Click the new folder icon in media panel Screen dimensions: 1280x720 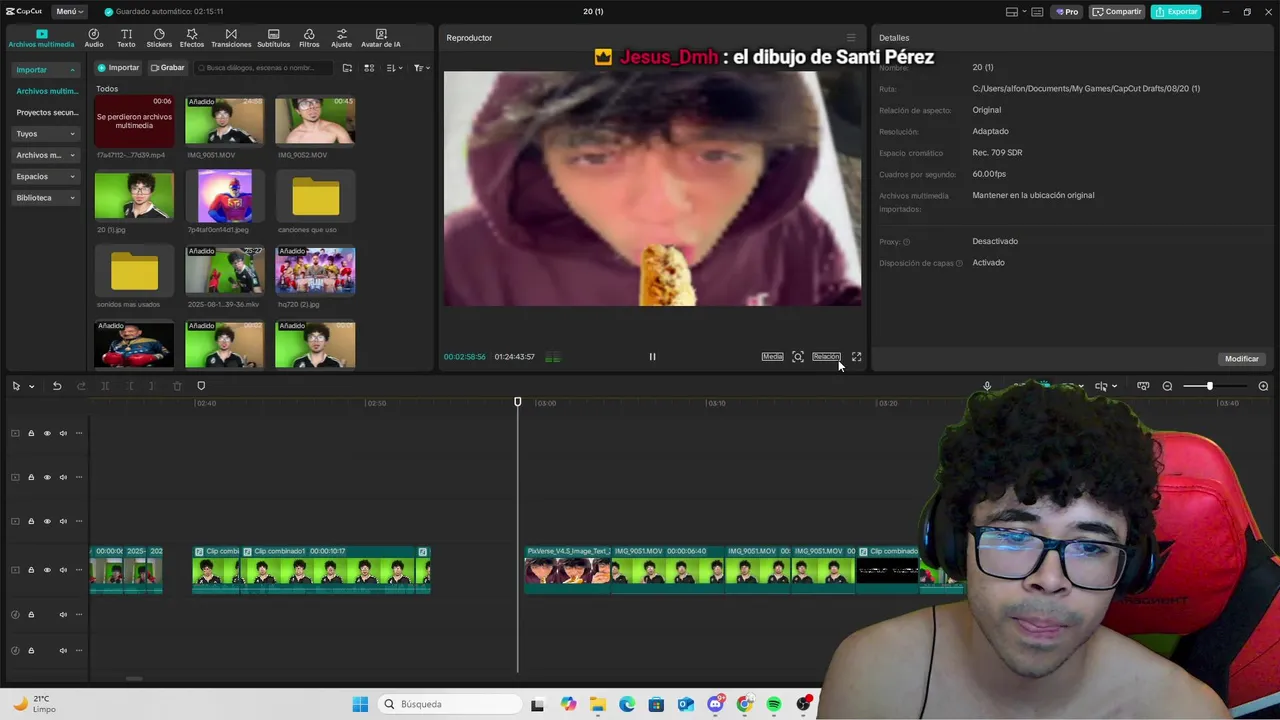pos(347,68)
